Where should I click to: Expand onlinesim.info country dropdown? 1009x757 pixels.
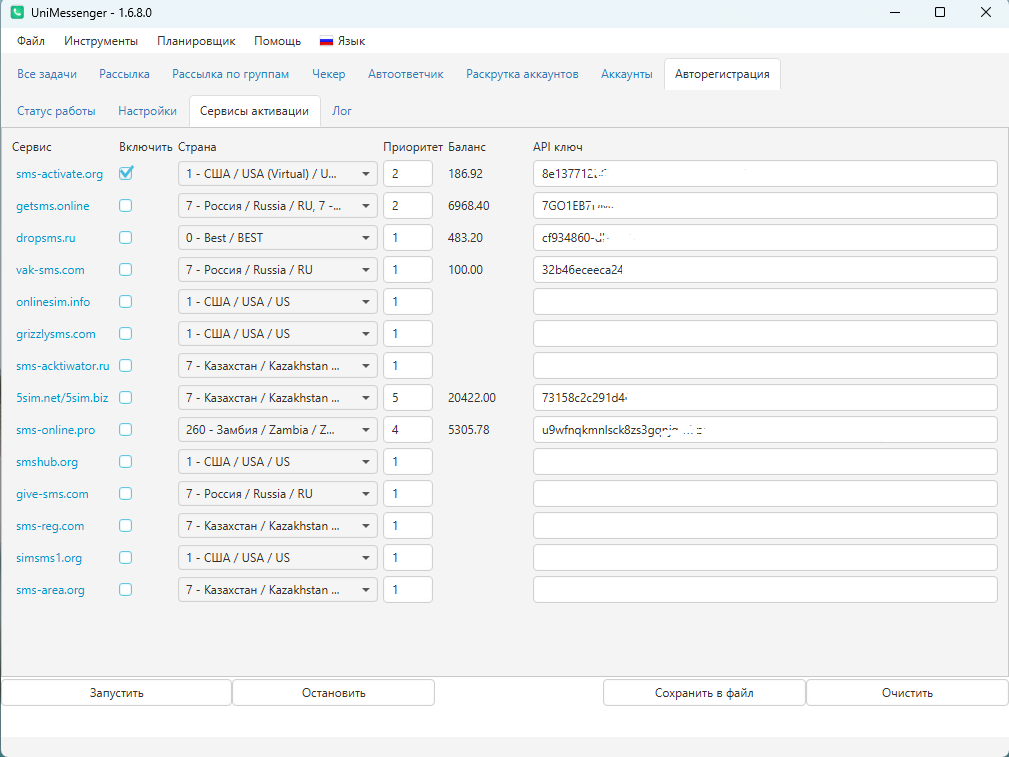(x=277, y=302)
